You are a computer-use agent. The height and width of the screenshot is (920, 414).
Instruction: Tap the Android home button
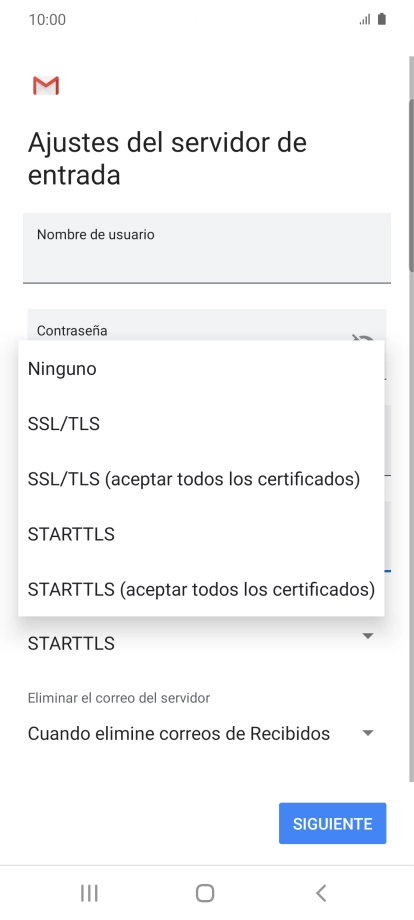pyautogui.click(x=205, y=893)
